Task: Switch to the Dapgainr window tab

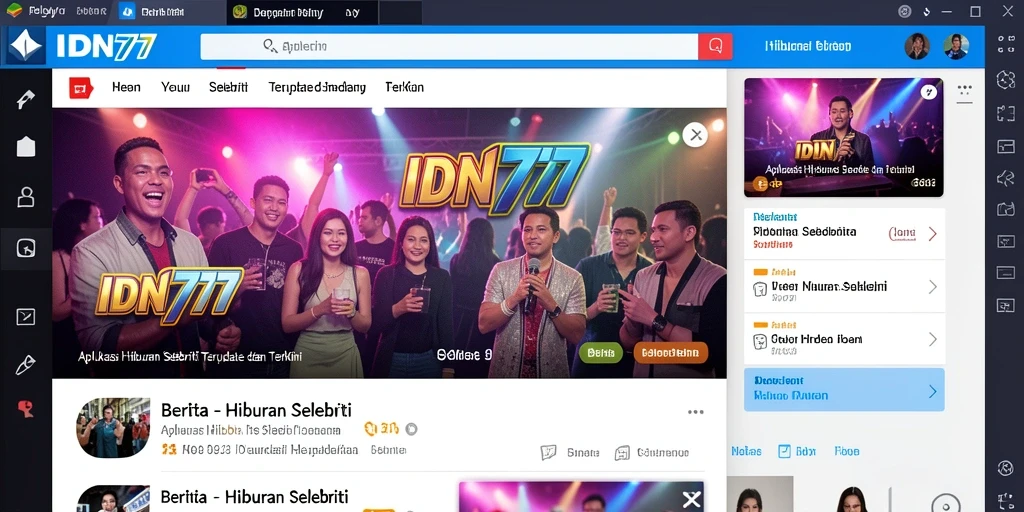Action: pyautogui.click(x=302, y=12)
